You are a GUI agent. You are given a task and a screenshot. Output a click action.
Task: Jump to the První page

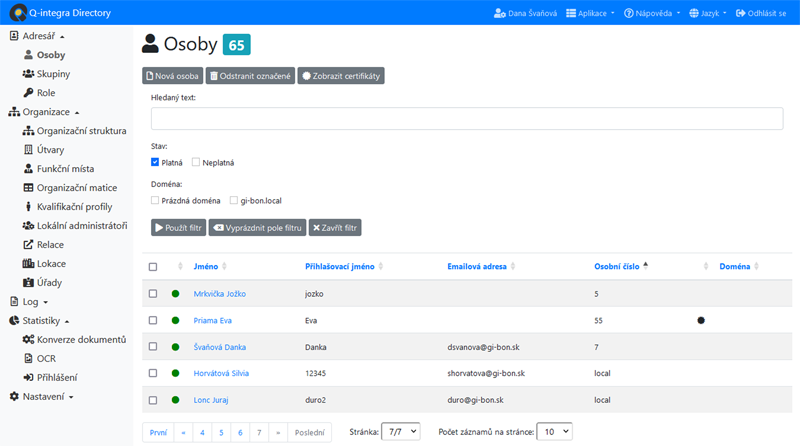[158, 432]
